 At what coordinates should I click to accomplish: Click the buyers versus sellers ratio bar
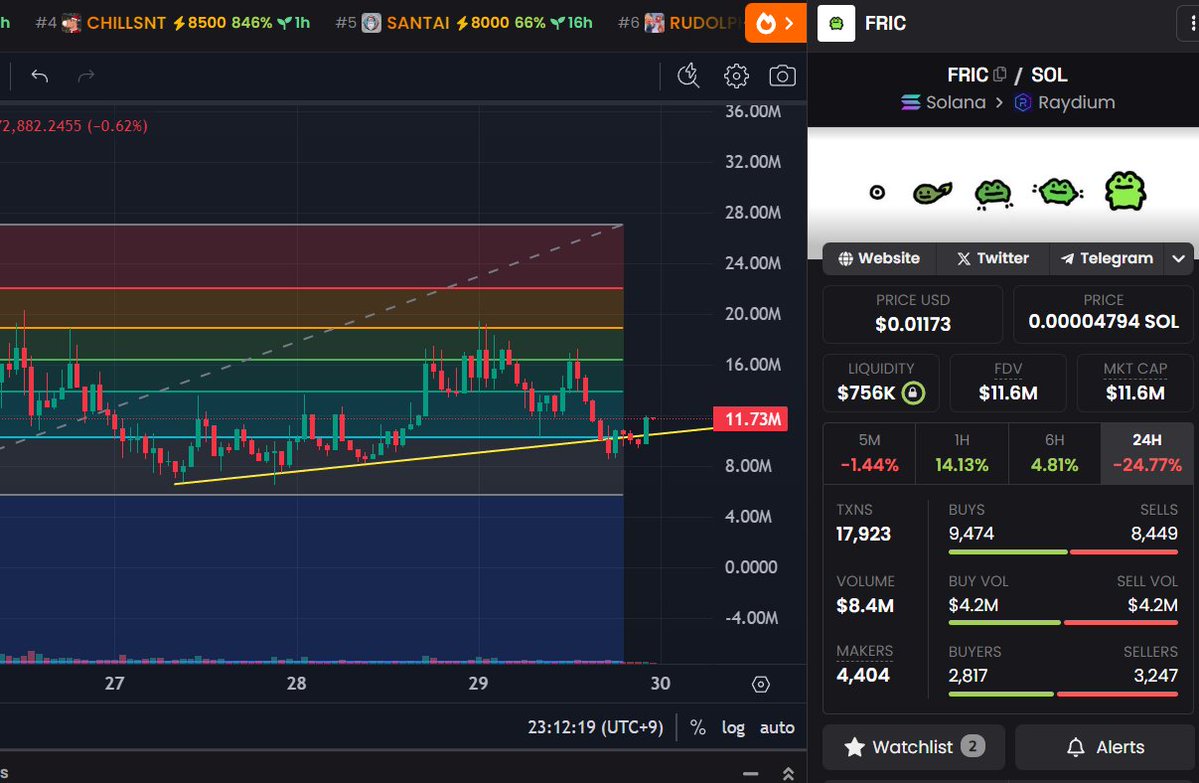[1063, 694]
